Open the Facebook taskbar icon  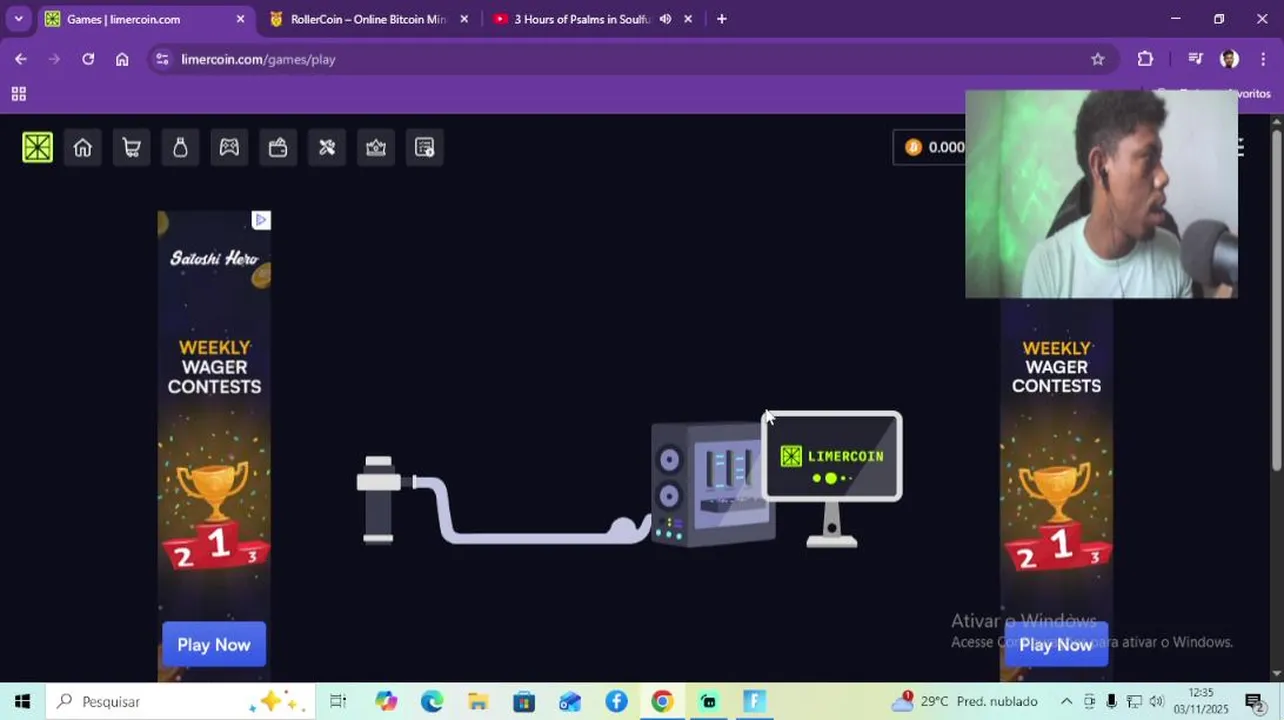(616, 701)
